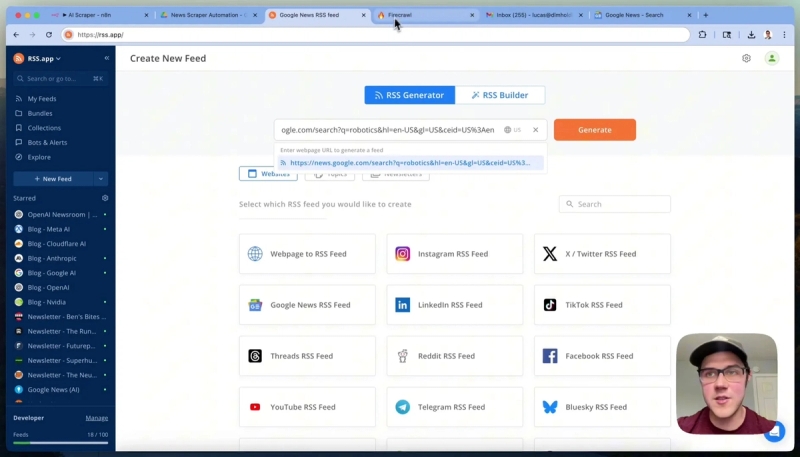
Task: Reload the page in browser toolbar
Action: point(49,35)
